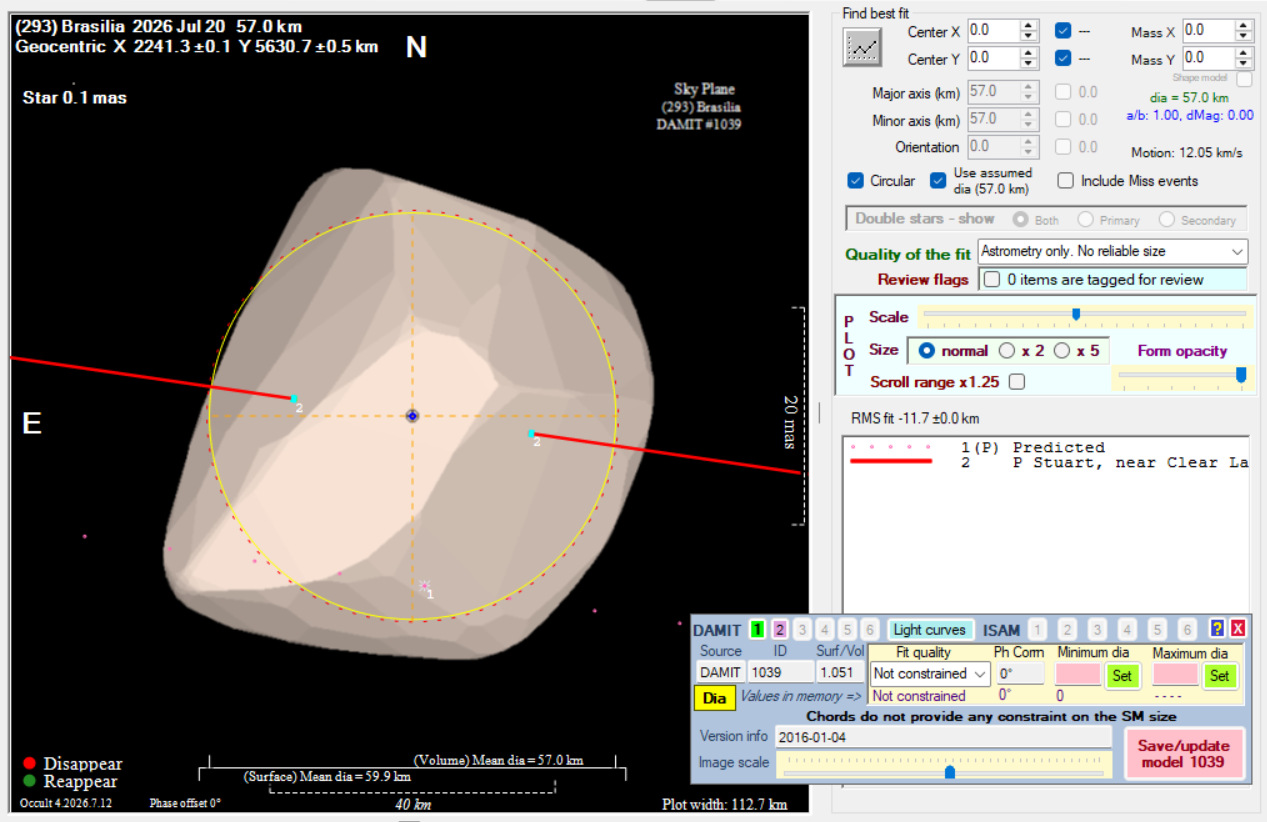Open the Fit quality Not constrained dropdown
Screen dimensions: 1267x822
(x=979, y=674)
